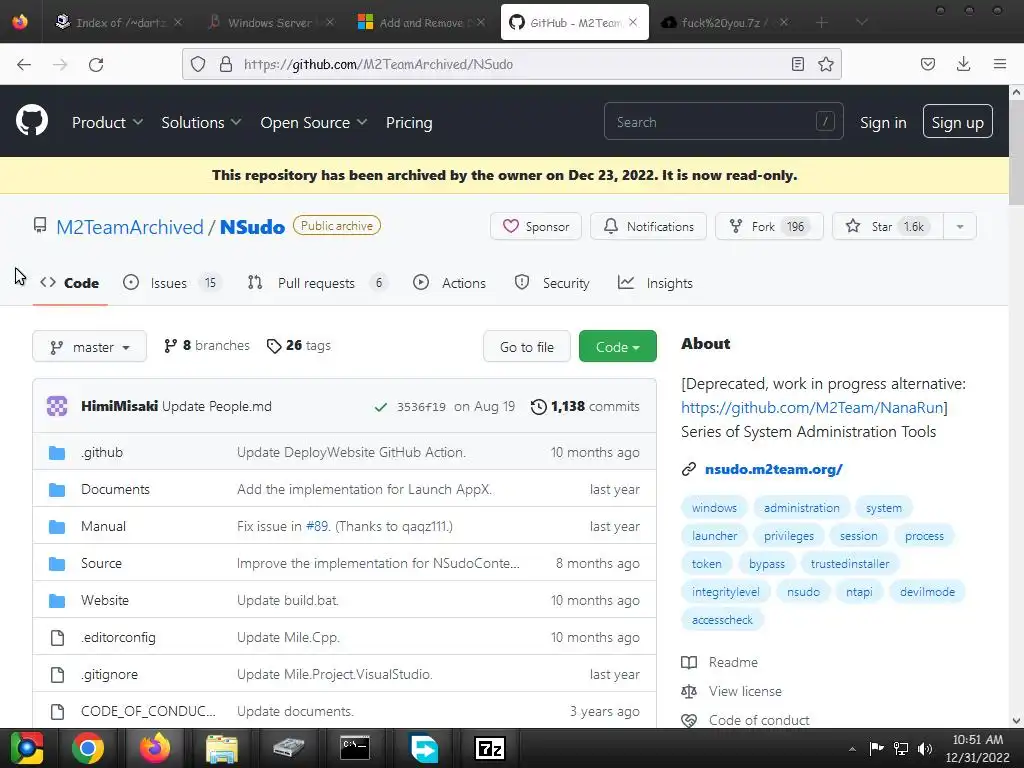Open the Issues tab
Image resolution: width=1024 pixels, height=768 pixels.
point(172,283)
